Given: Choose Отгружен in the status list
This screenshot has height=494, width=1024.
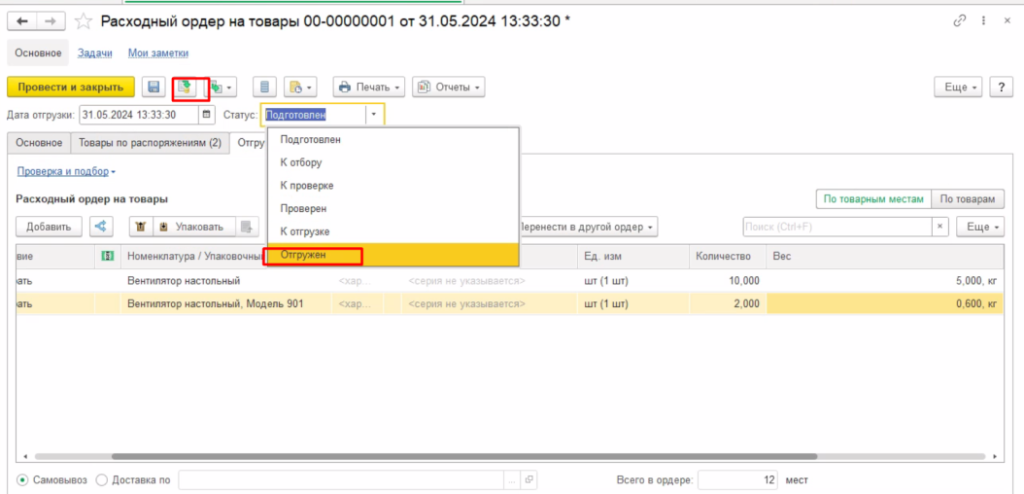Looking at the screenshot, I should tap(305, 255).
